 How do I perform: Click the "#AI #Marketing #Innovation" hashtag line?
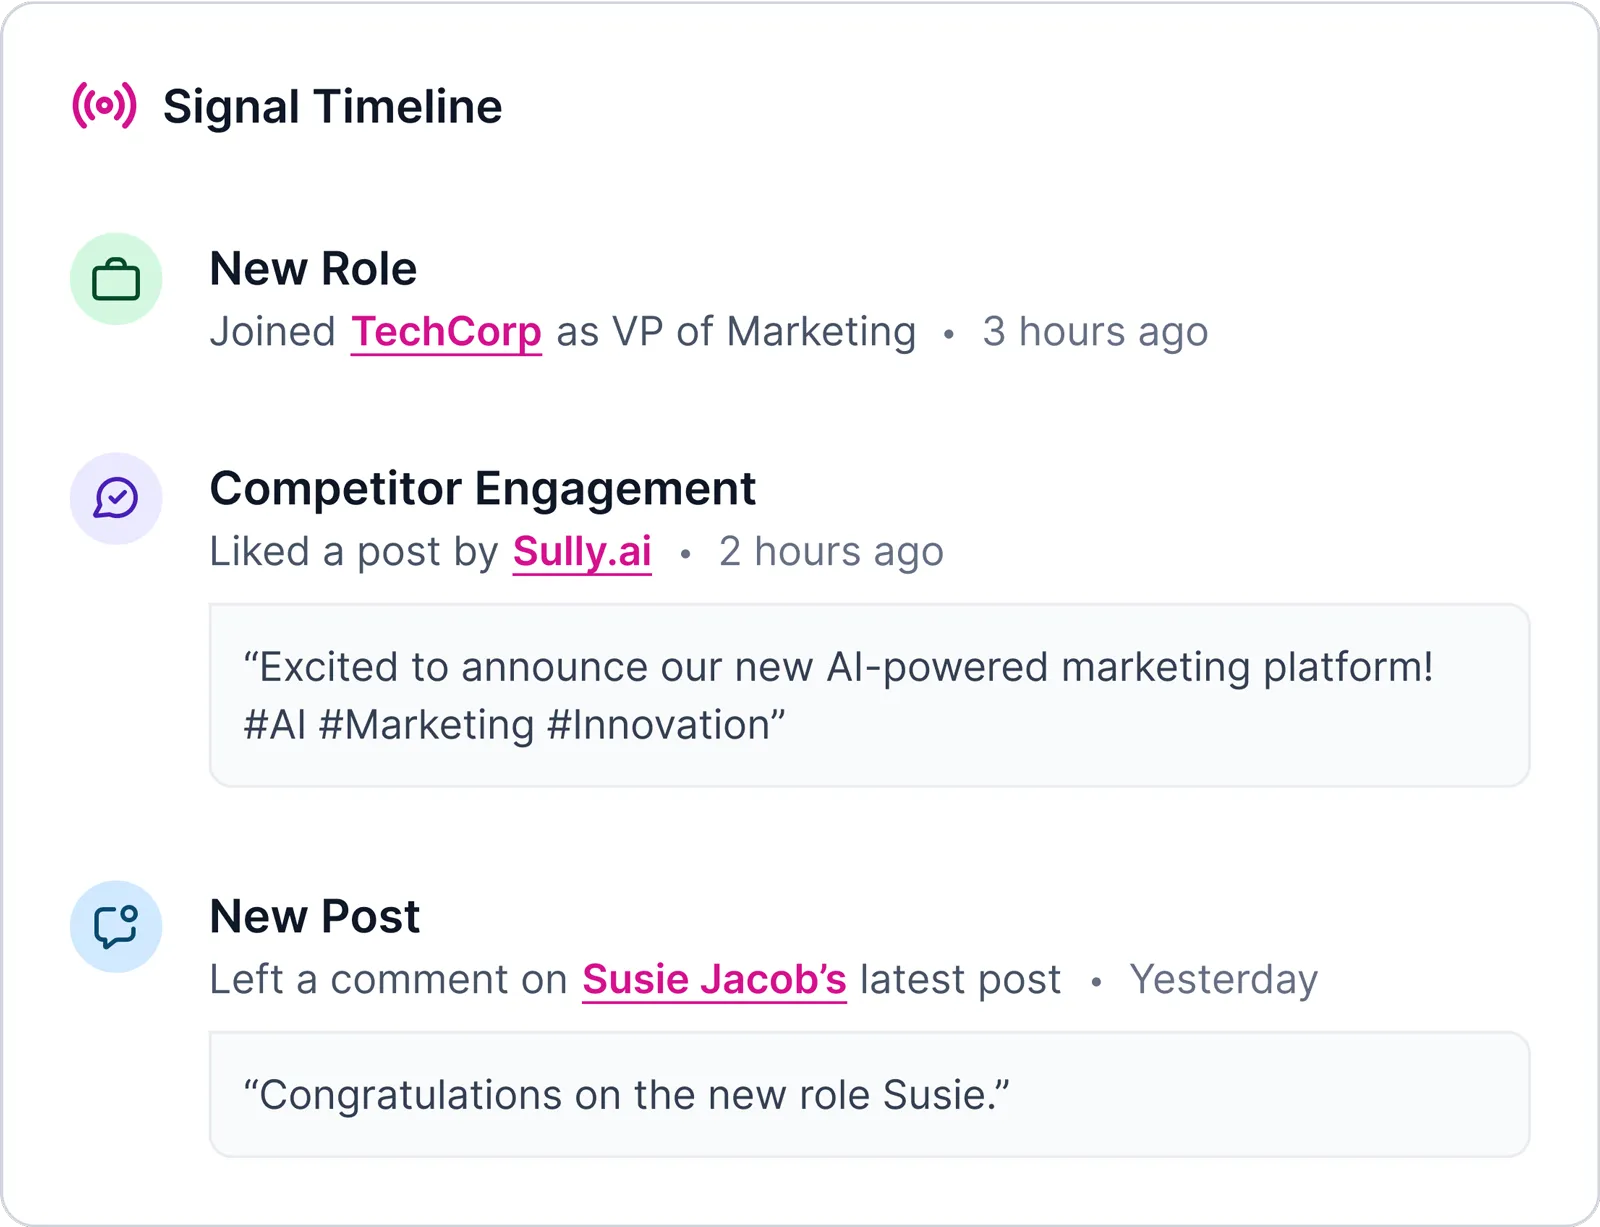click(x=514, y=725)
